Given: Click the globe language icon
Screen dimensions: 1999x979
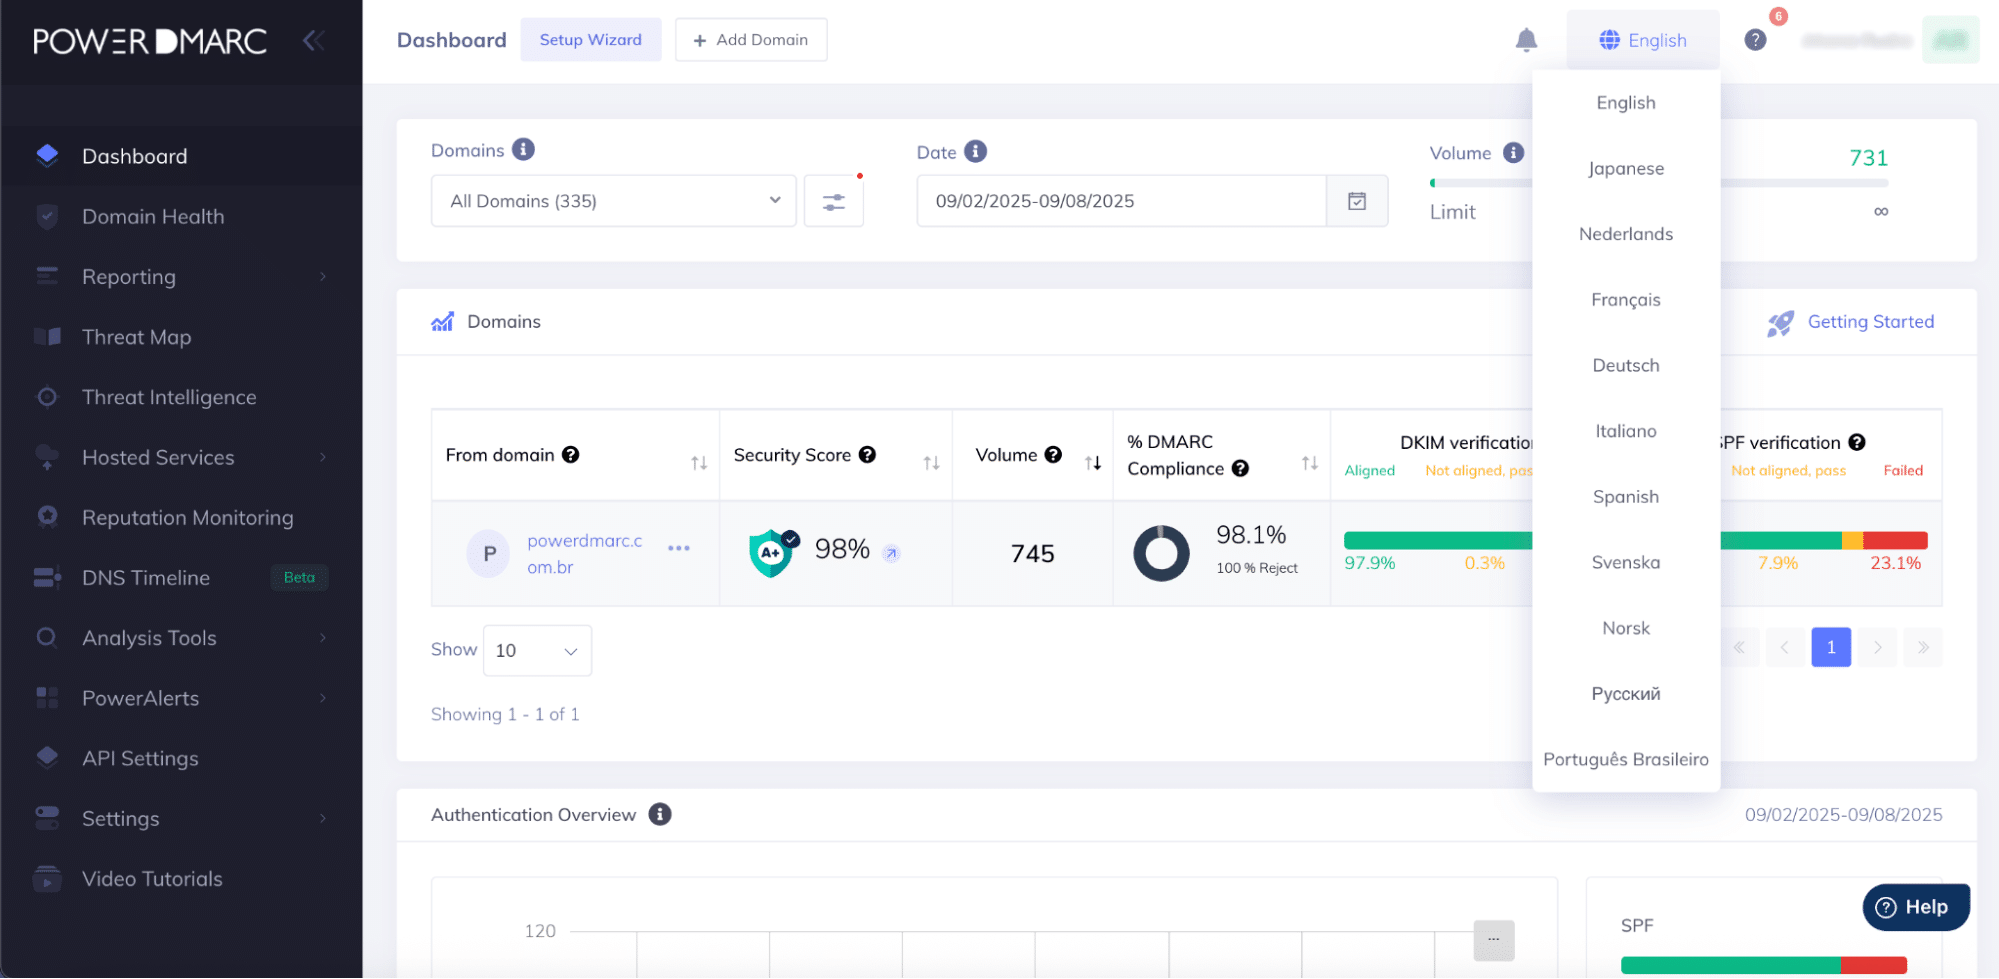Looking at the screenshot, I should tap(1609, 40).
